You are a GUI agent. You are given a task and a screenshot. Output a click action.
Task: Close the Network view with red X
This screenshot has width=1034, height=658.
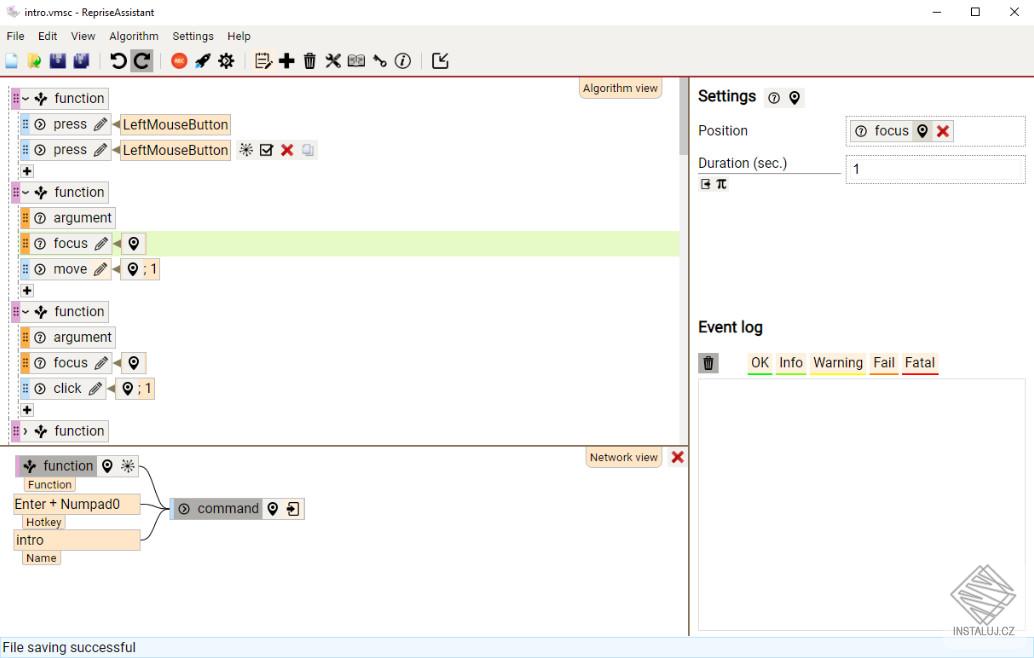[677, 458]
